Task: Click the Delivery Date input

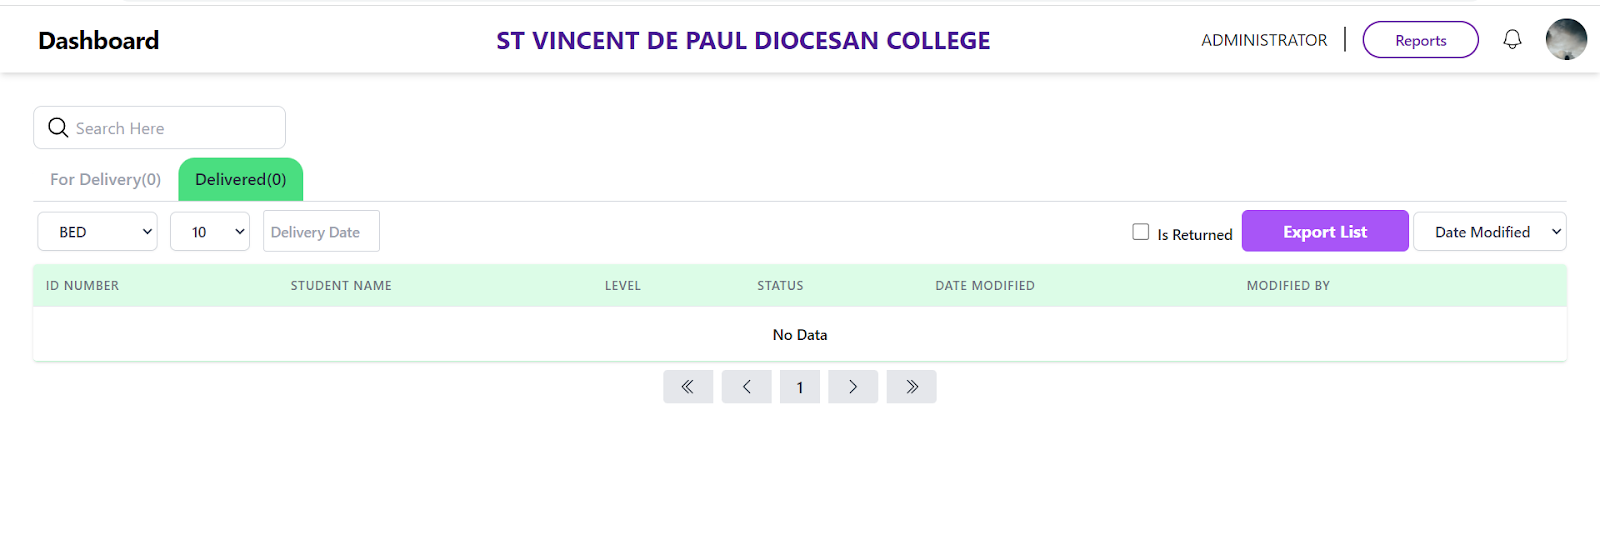Action: (x=321, y=232)
